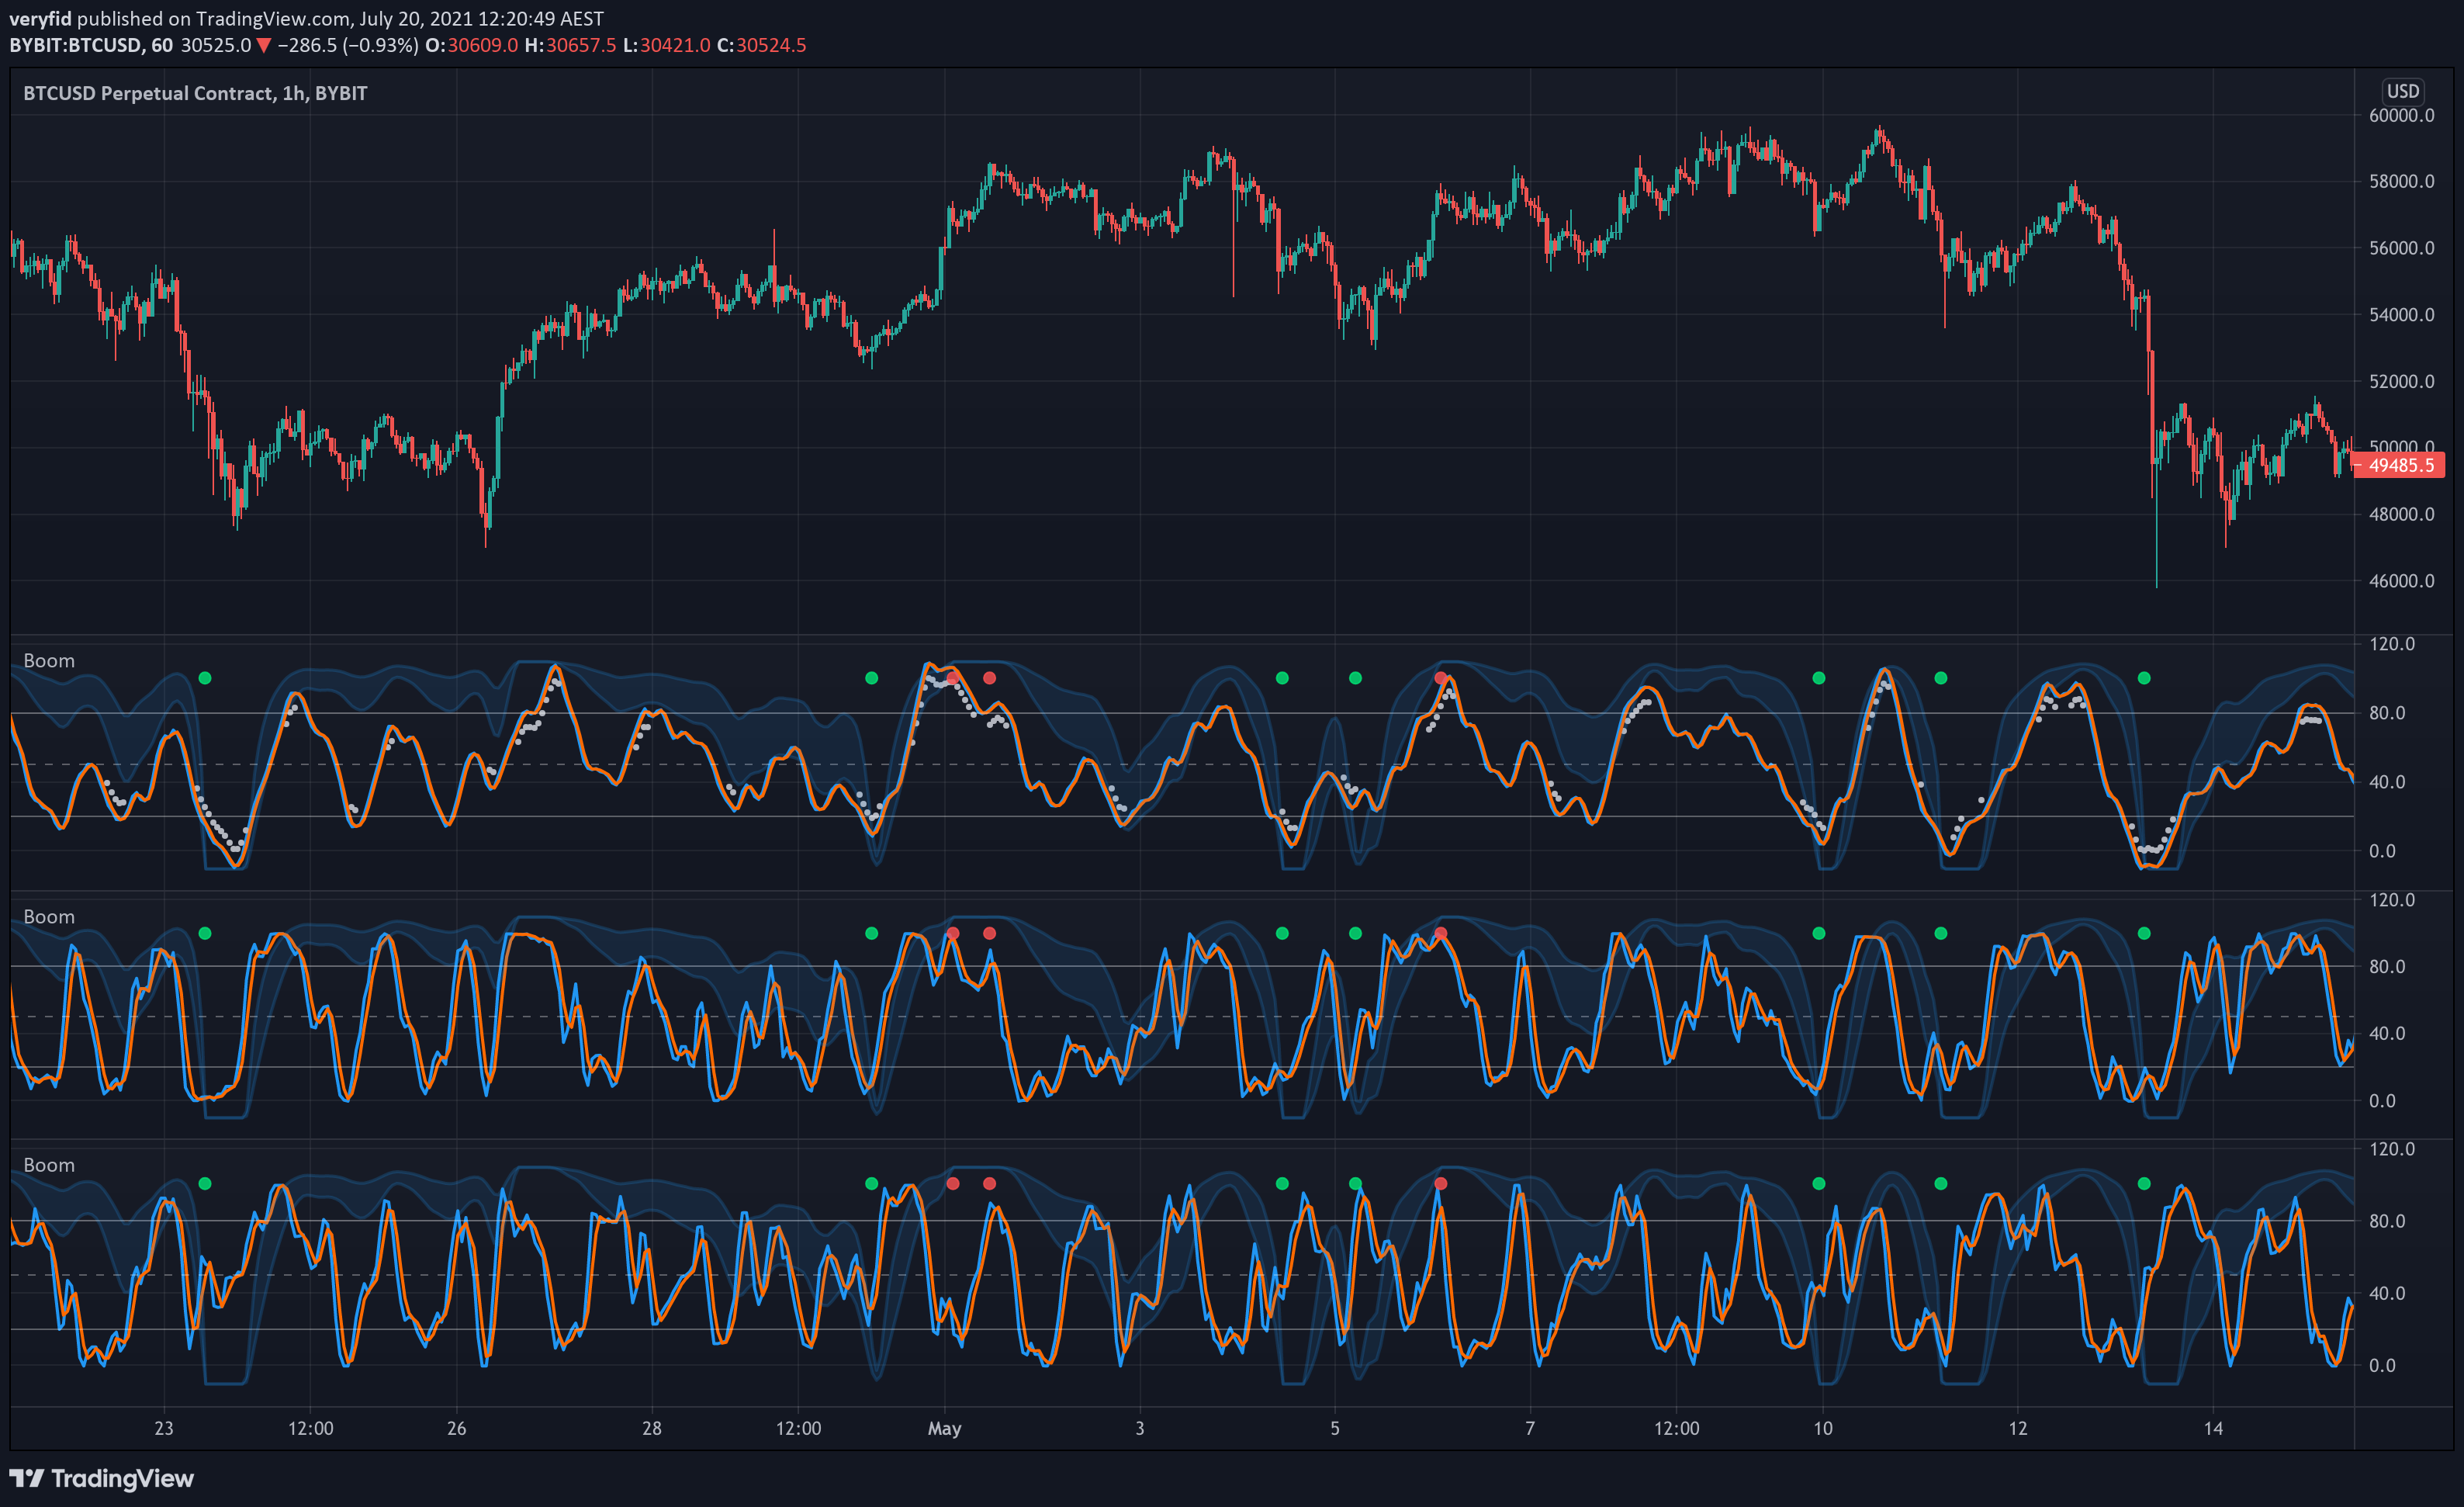Click the 26 date label on the time axis
The height and width of the screenshot is (1507, 2464).
tap(456, 1428)
